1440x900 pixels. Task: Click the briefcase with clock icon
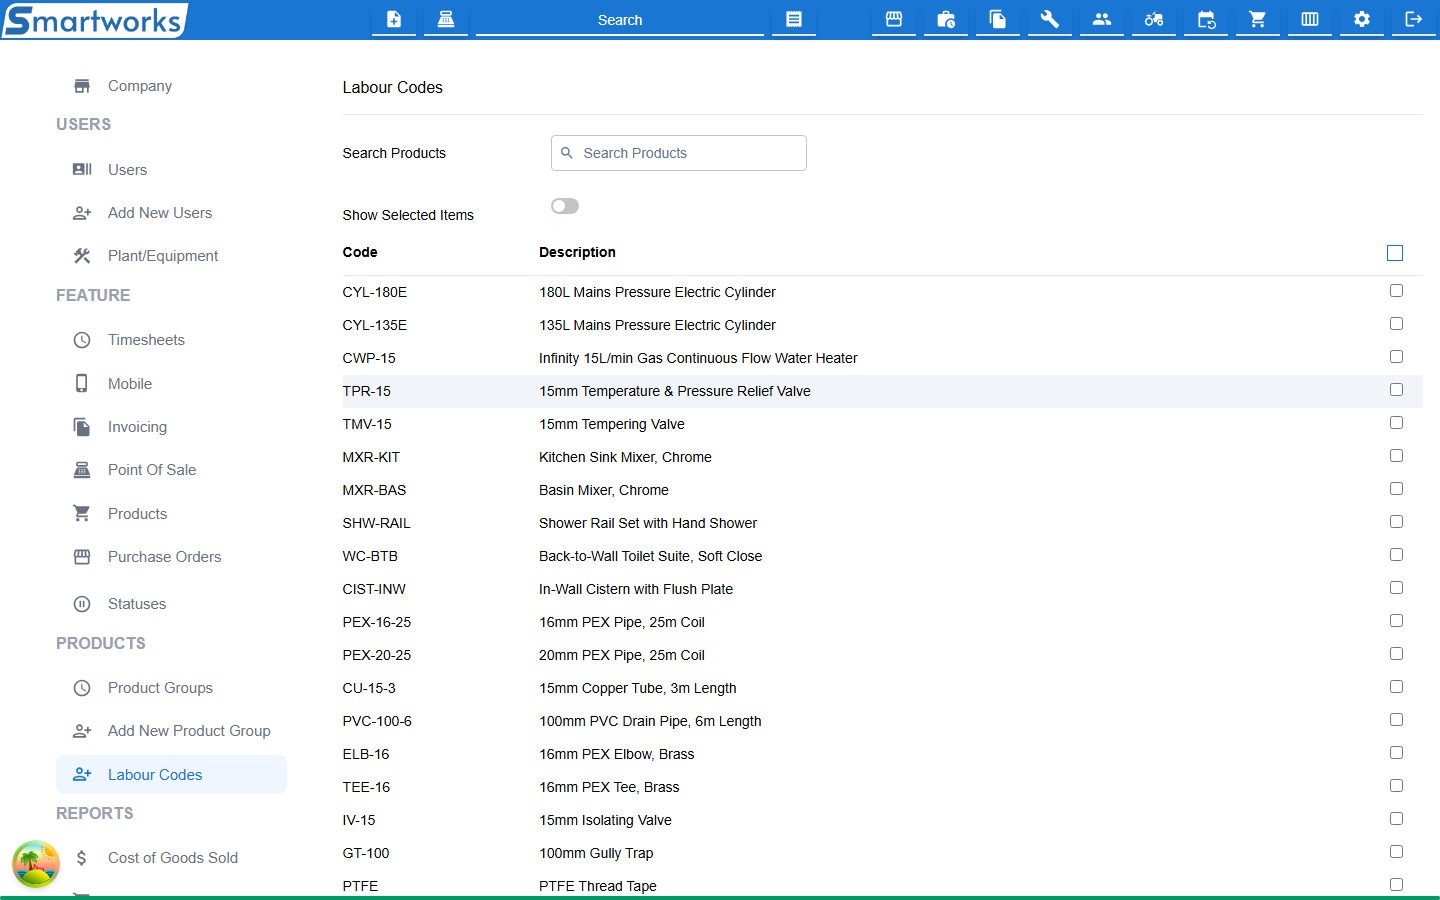(946, 19)
